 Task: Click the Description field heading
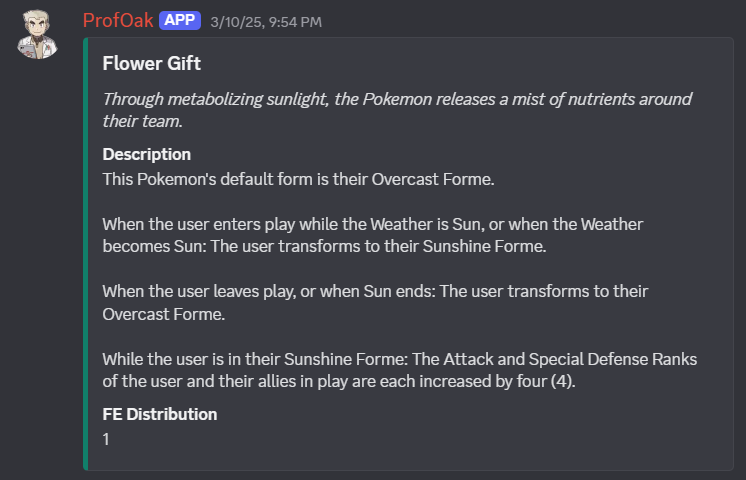point(147,154)
